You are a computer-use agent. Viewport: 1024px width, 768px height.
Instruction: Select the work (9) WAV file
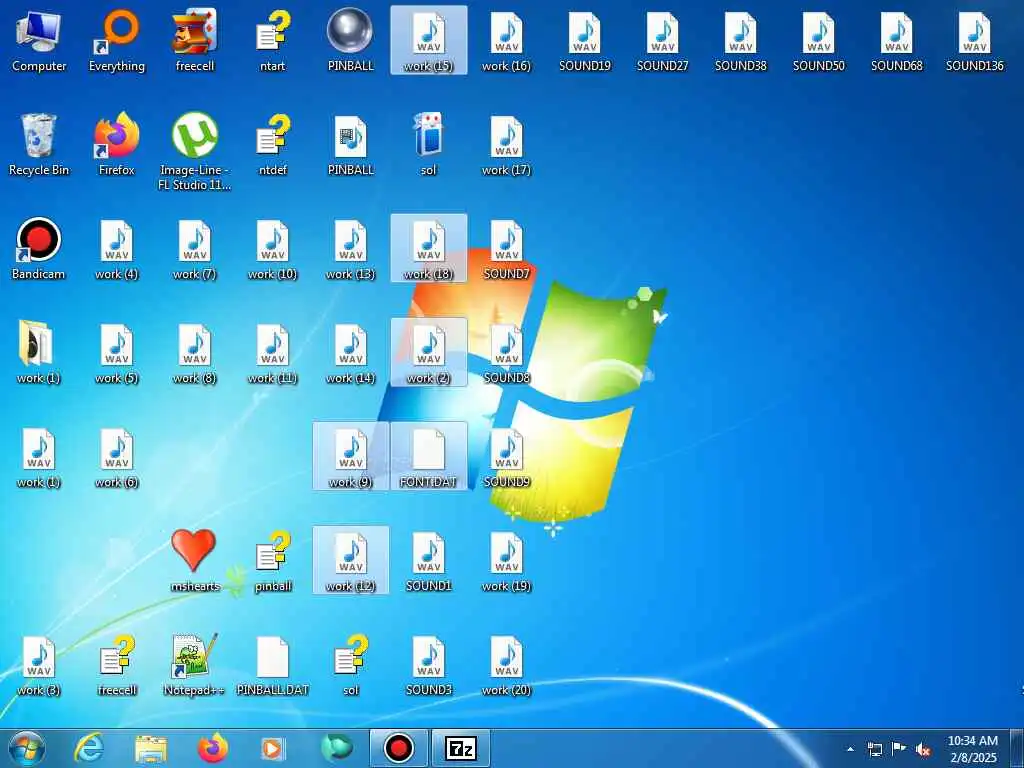[351, 456]
